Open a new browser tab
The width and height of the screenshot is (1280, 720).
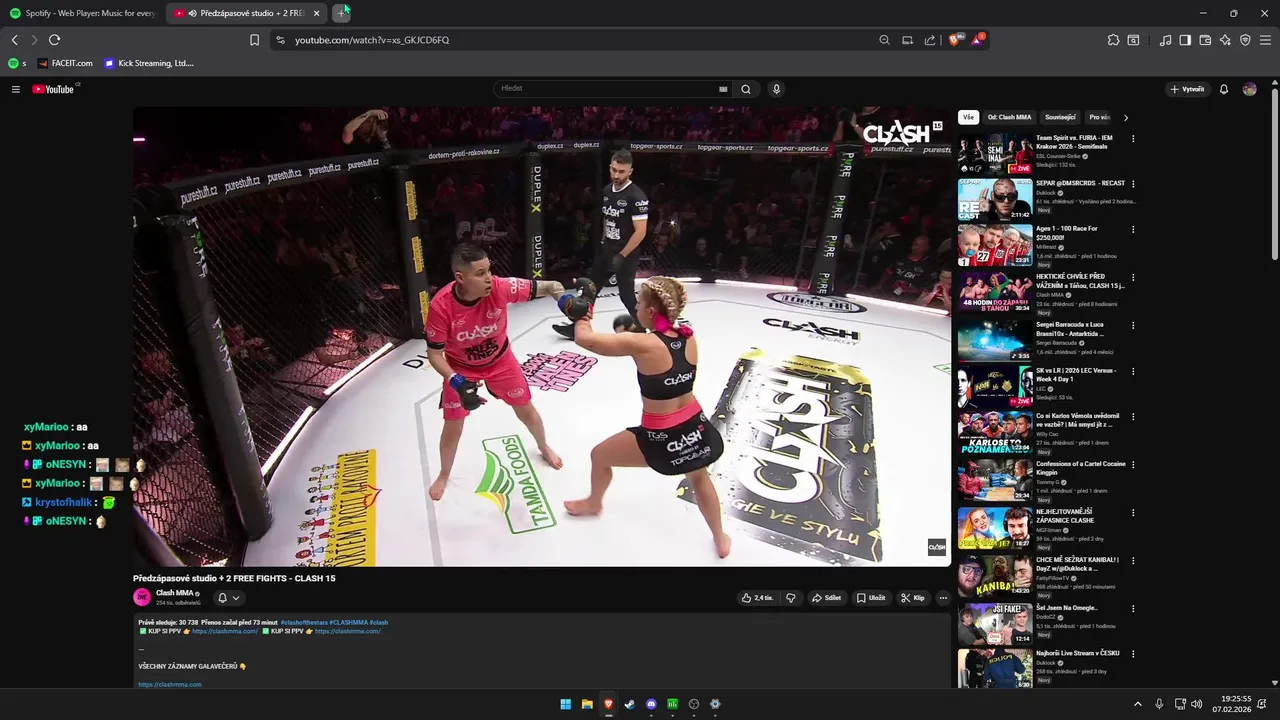click(x=341, y=13)
